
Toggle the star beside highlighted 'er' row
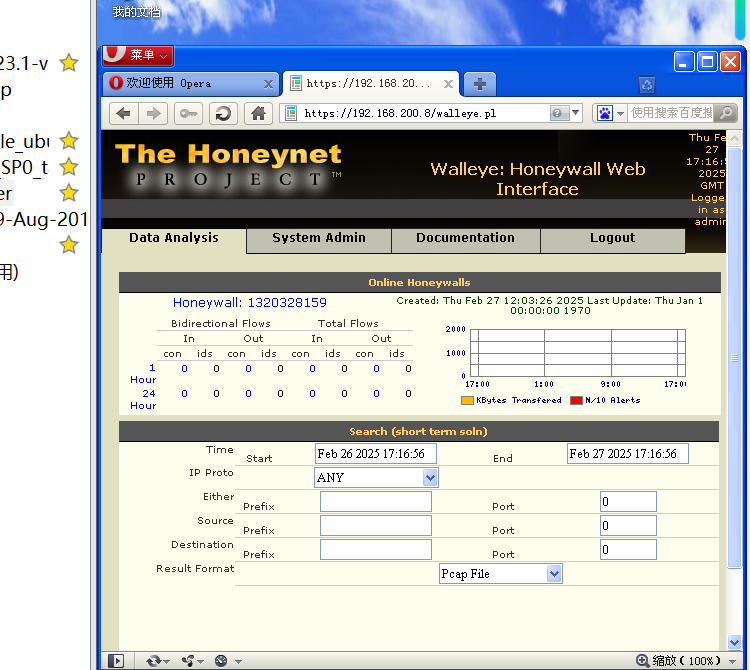coord(69,193)
